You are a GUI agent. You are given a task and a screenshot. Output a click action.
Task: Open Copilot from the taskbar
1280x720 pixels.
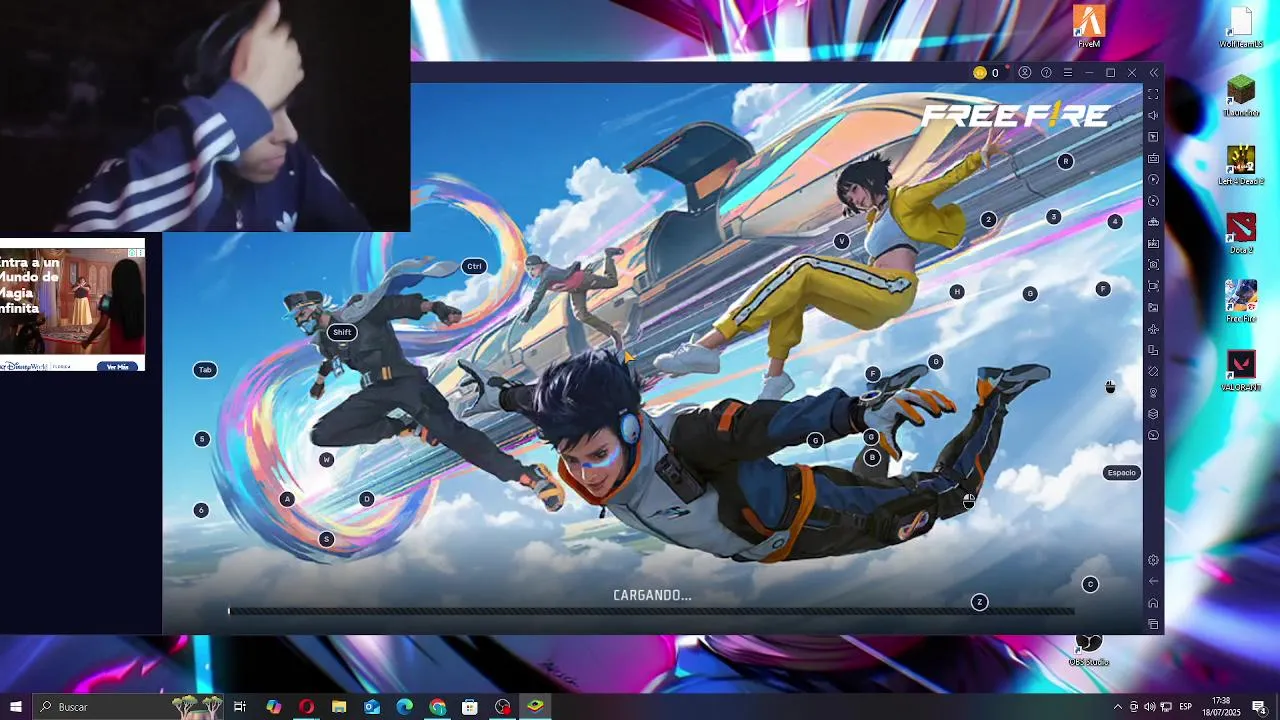(x=273, y=707)
